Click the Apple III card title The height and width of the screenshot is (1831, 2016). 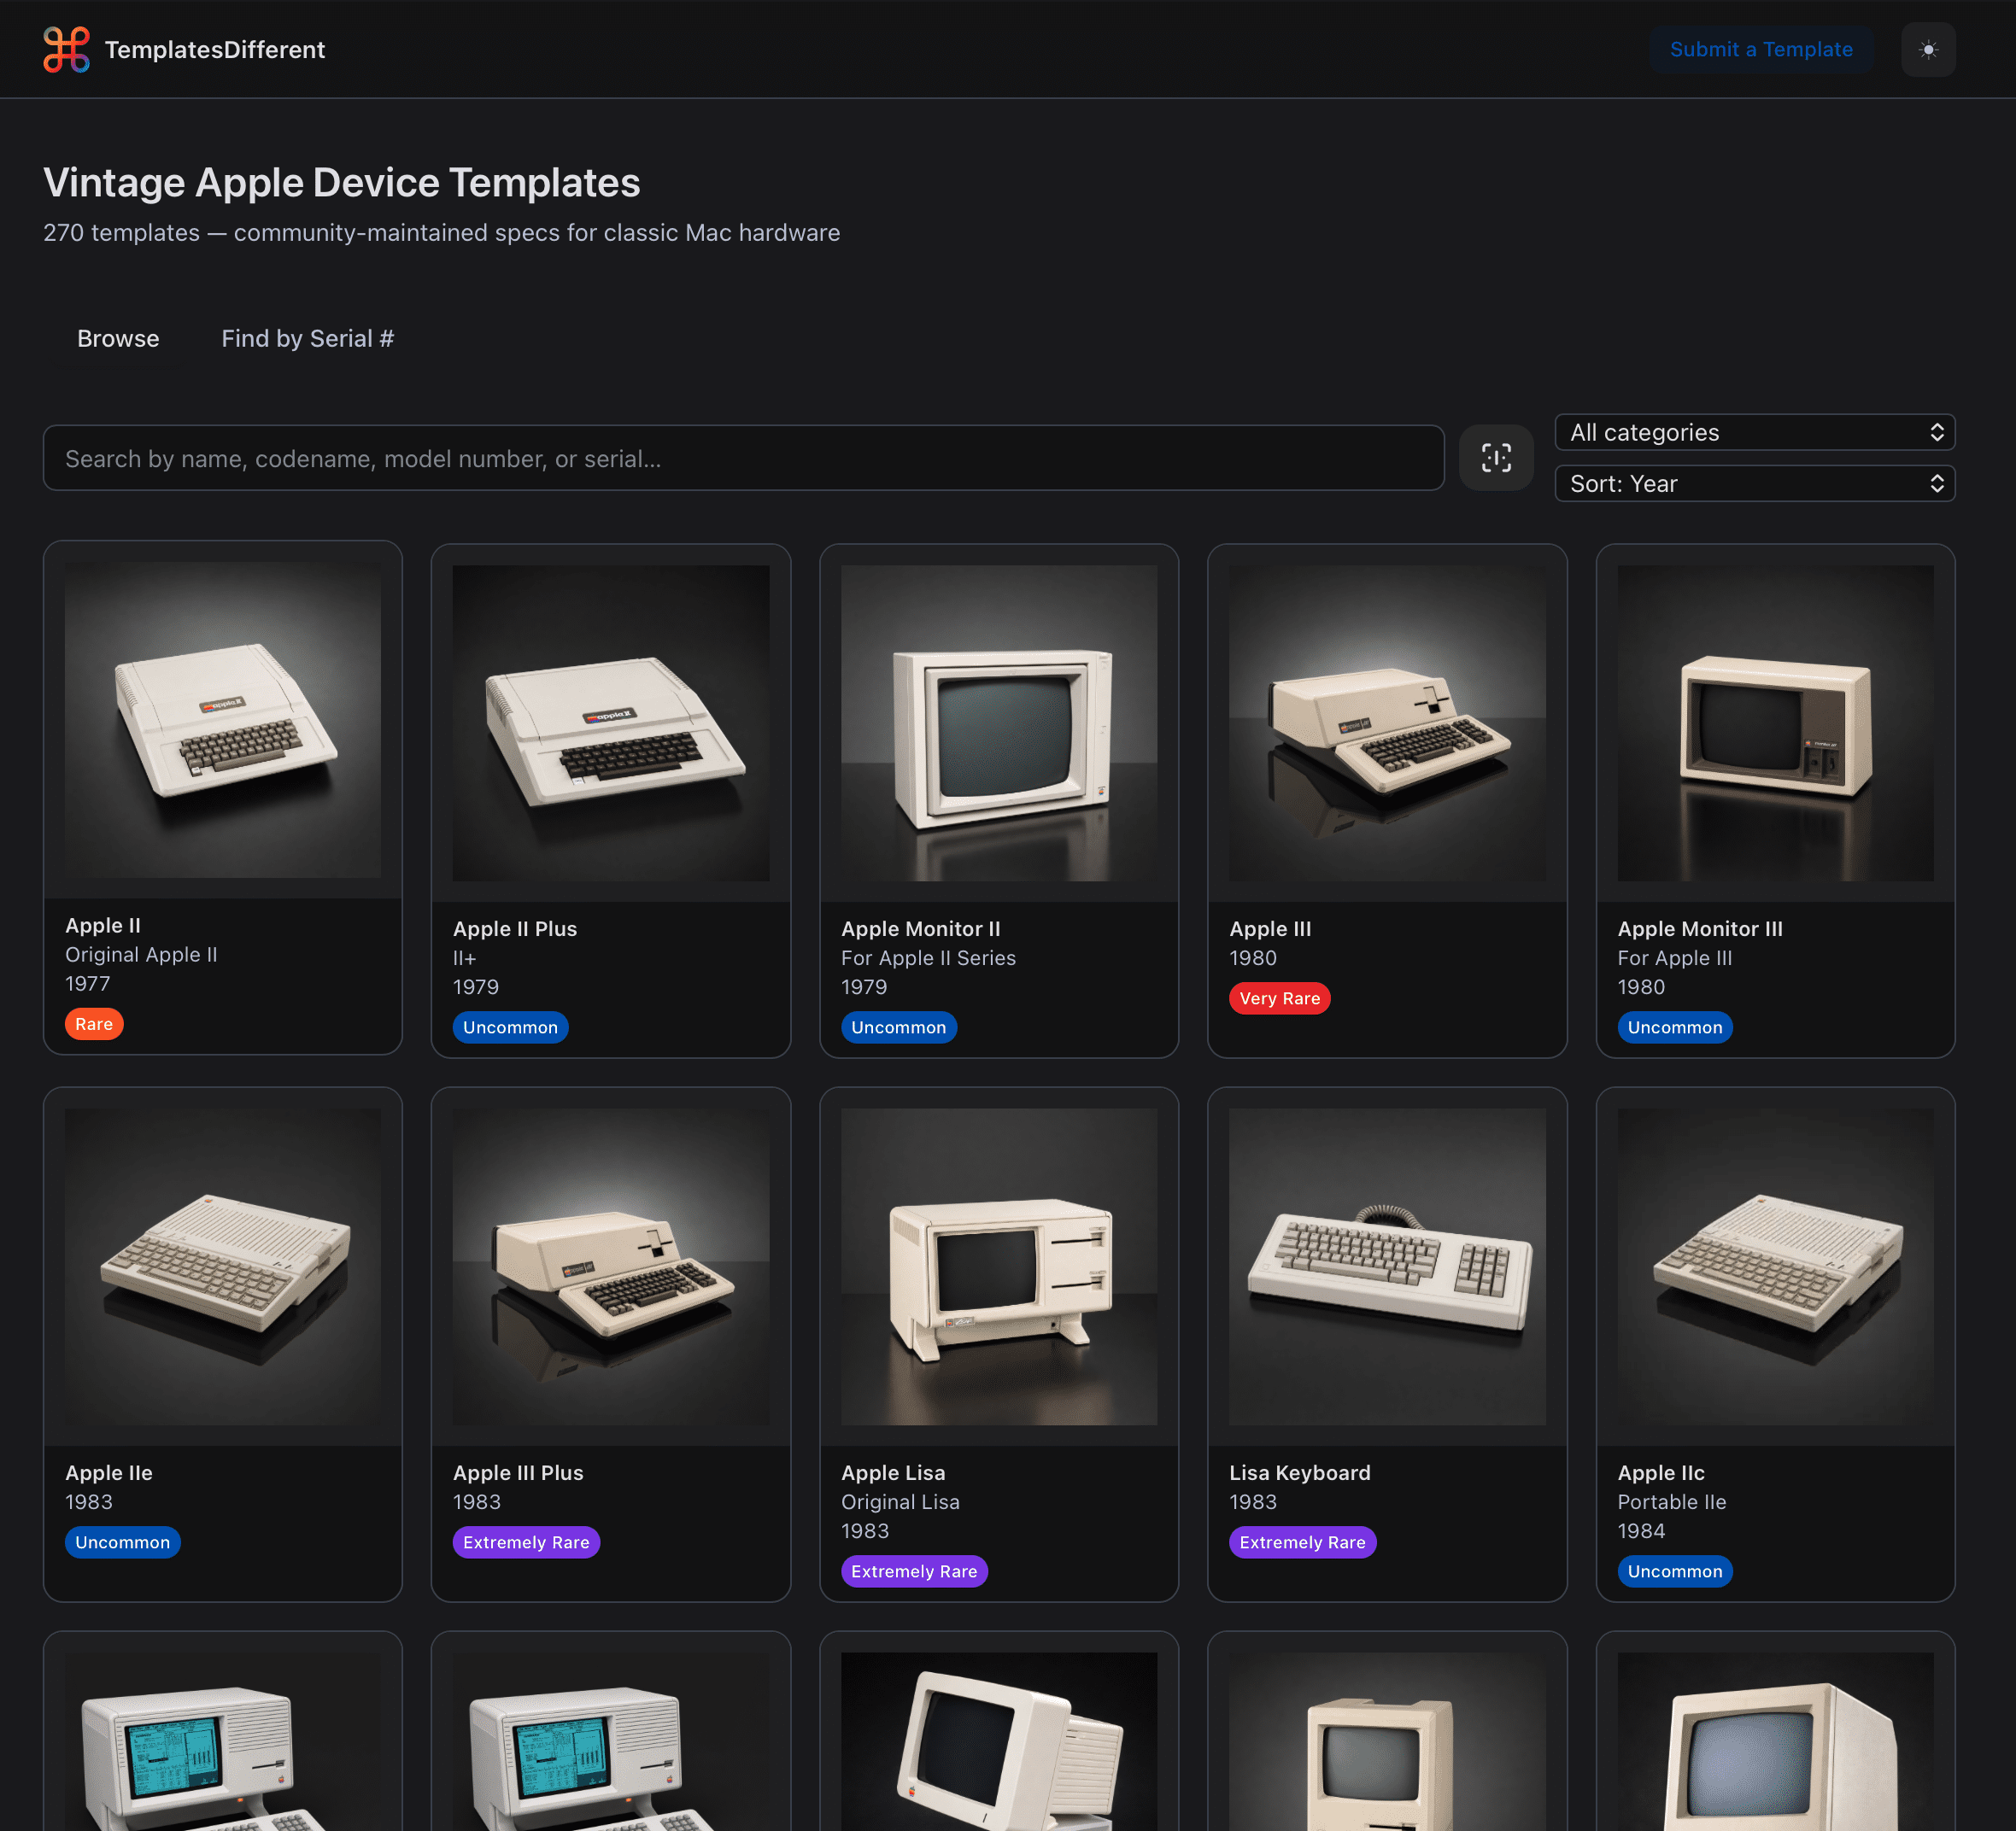pos(1270,929)
